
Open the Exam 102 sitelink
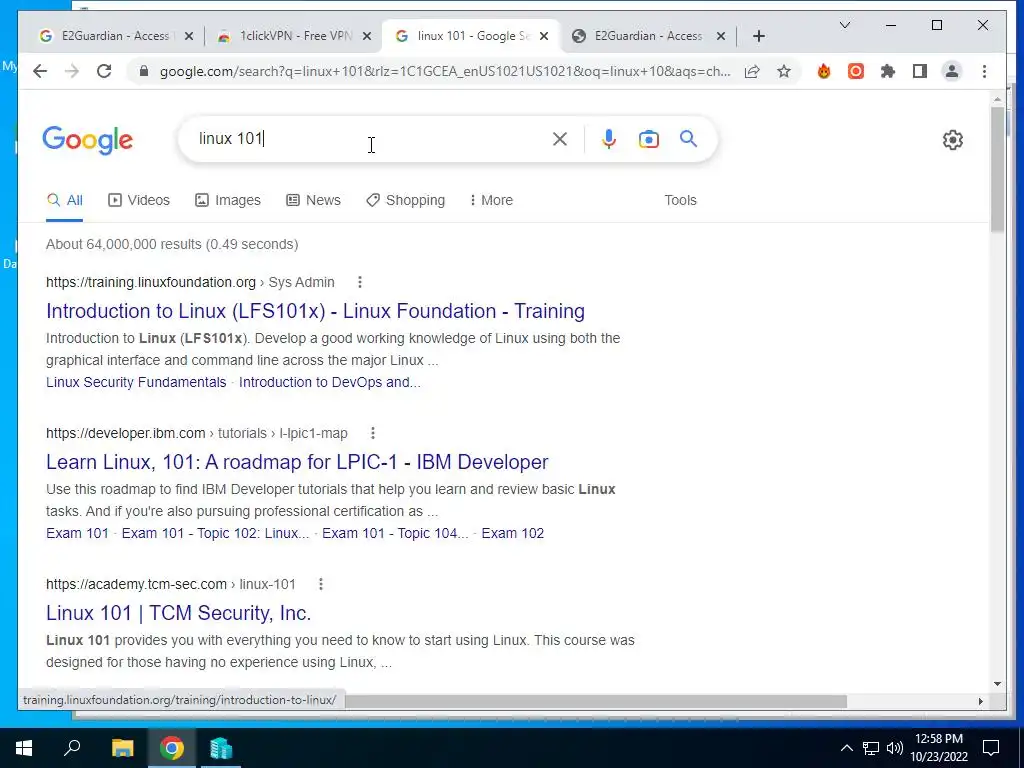pos(513,533)
